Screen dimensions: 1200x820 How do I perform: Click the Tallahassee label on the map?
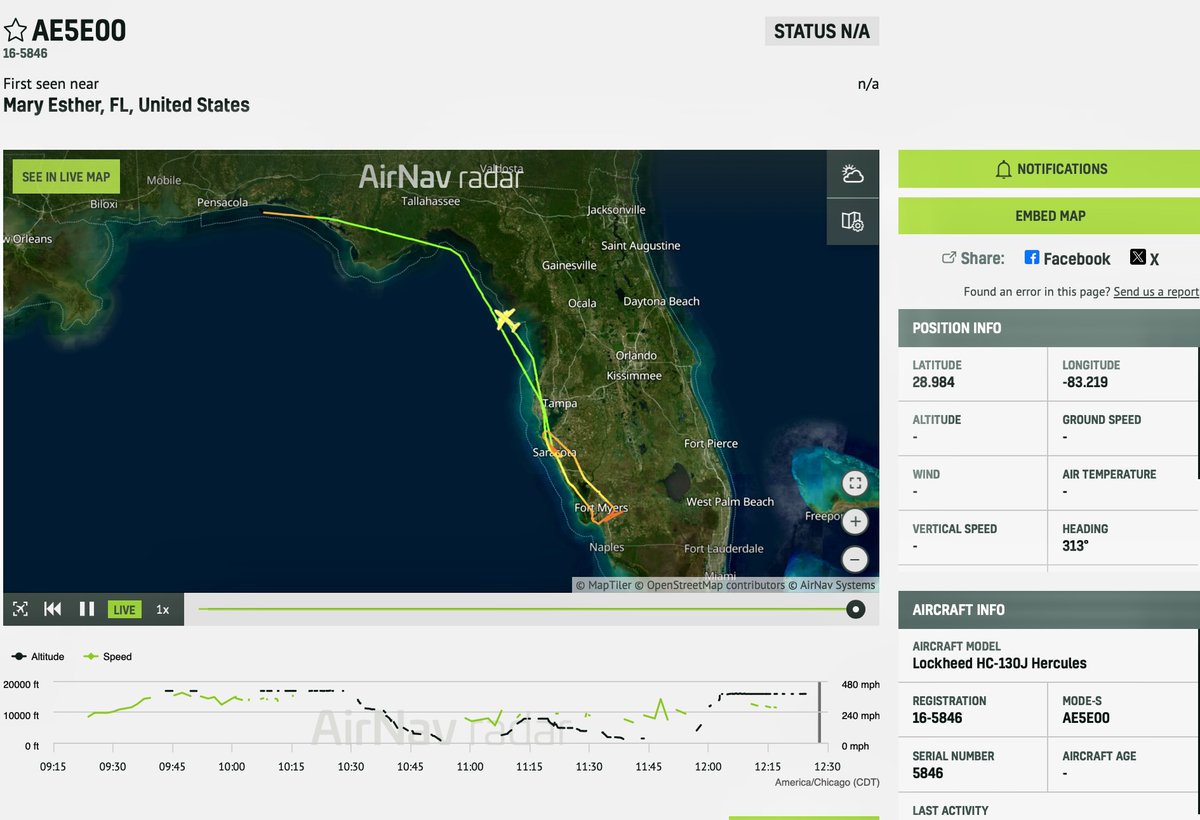[x=430, y=201]
